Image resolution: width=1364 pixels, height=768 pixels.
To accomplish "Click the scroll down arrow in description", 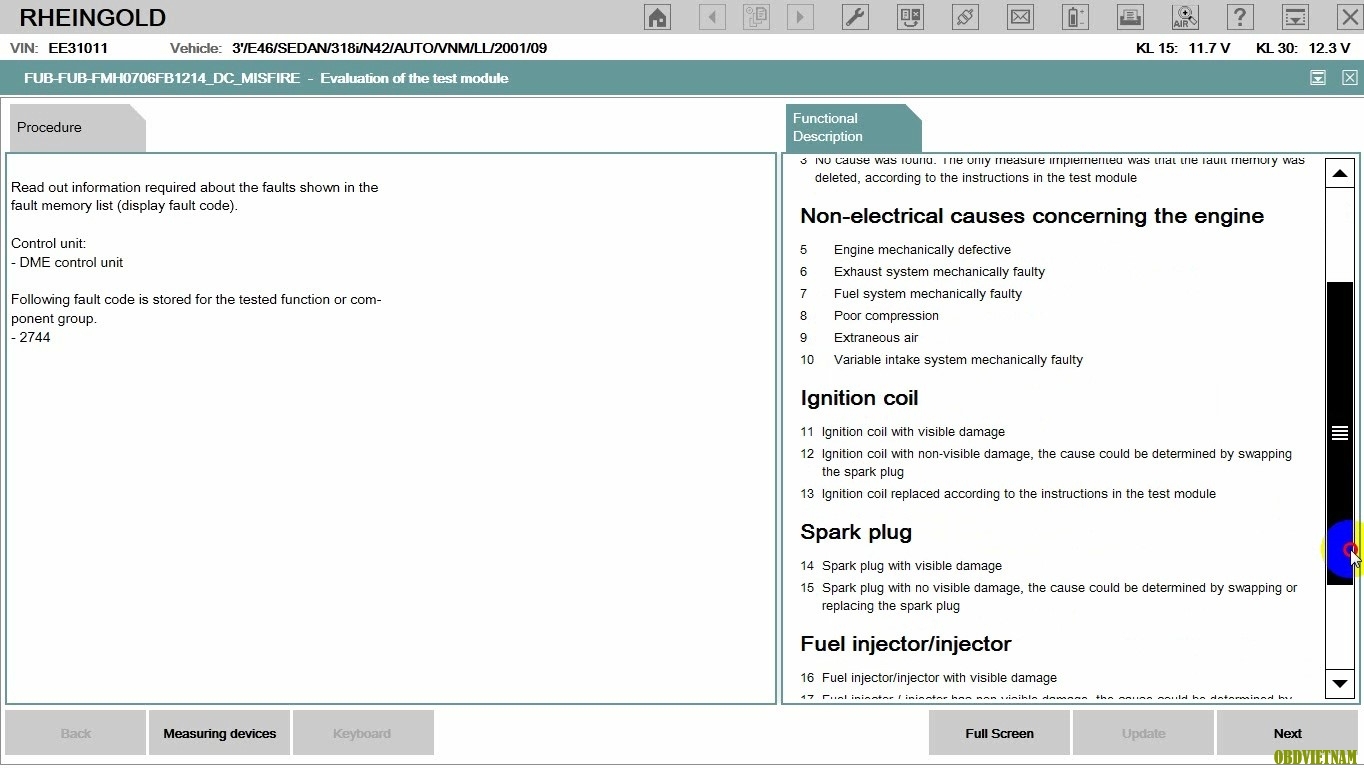I will click(1340, 684).
